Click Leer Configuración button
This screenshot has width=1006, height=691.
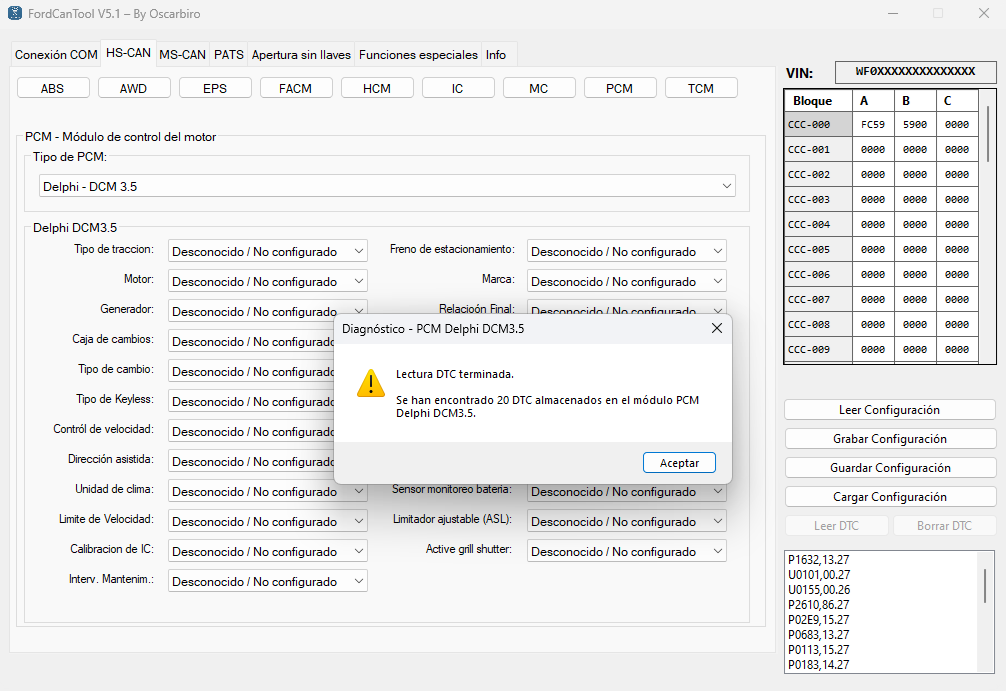pyautogui.click(x=889, y=410)
